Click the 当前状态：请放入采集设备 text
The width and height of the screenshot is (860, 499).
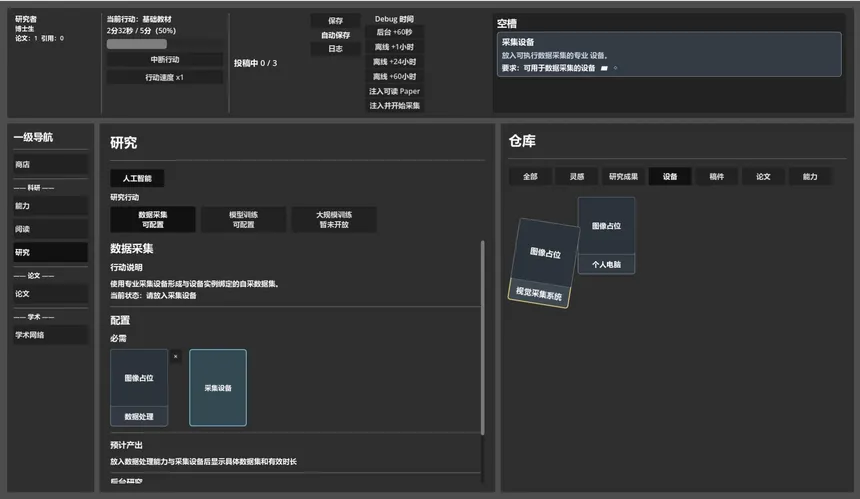pyautogui.click(x=153, y=296)
